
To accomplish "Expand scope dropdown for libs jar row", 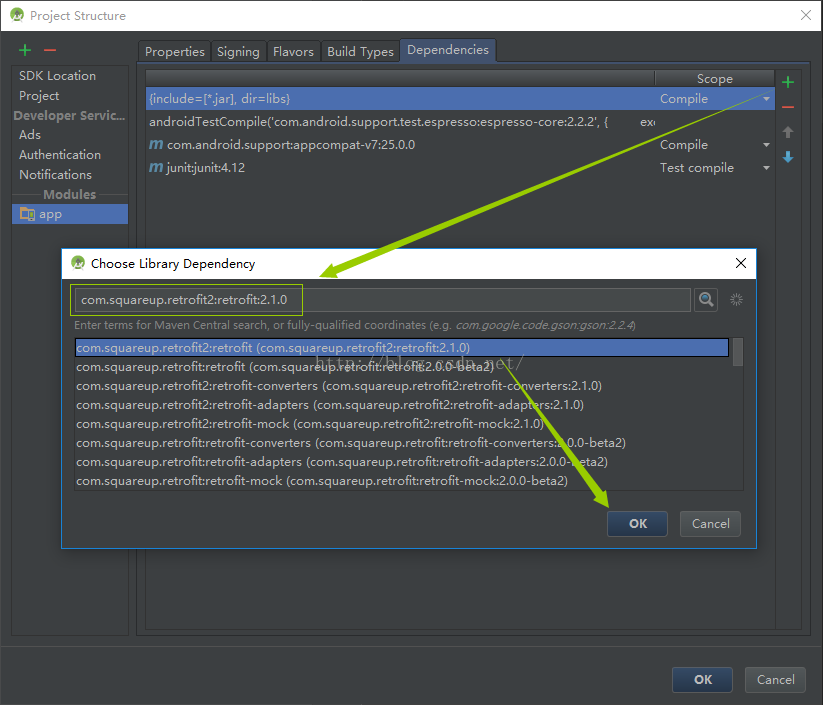I will coord(766,99).
